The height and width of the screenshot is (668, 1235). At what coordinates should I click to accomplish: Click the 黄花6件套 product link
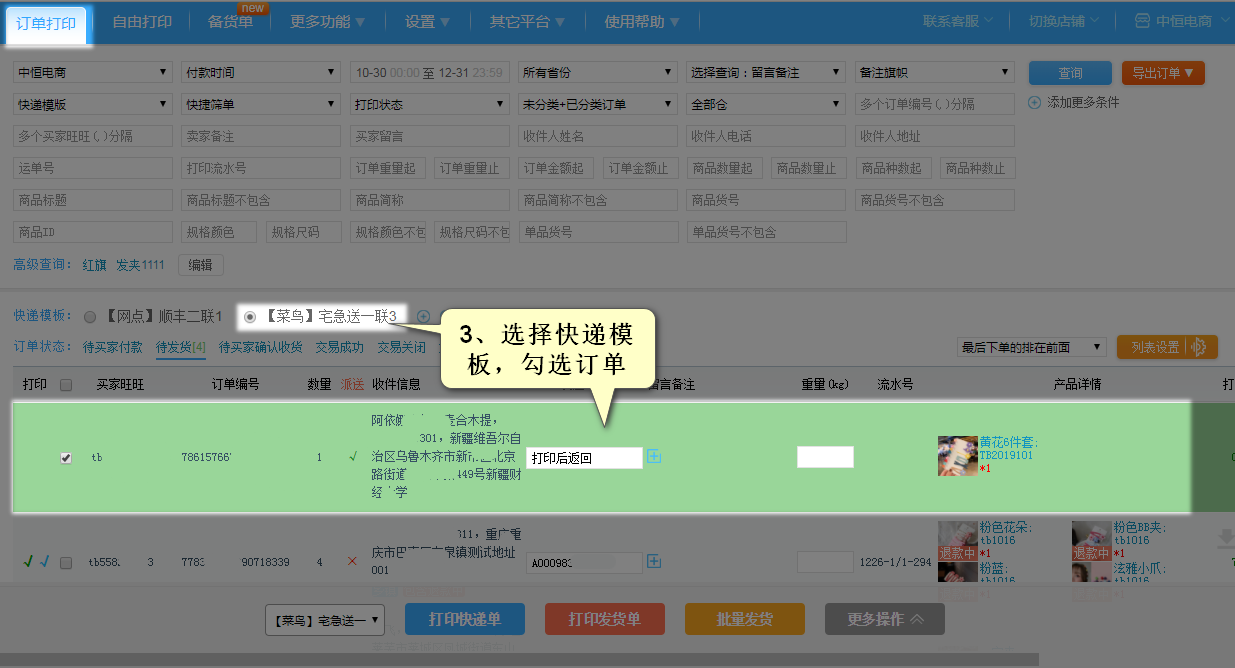tap(1008, 442)
